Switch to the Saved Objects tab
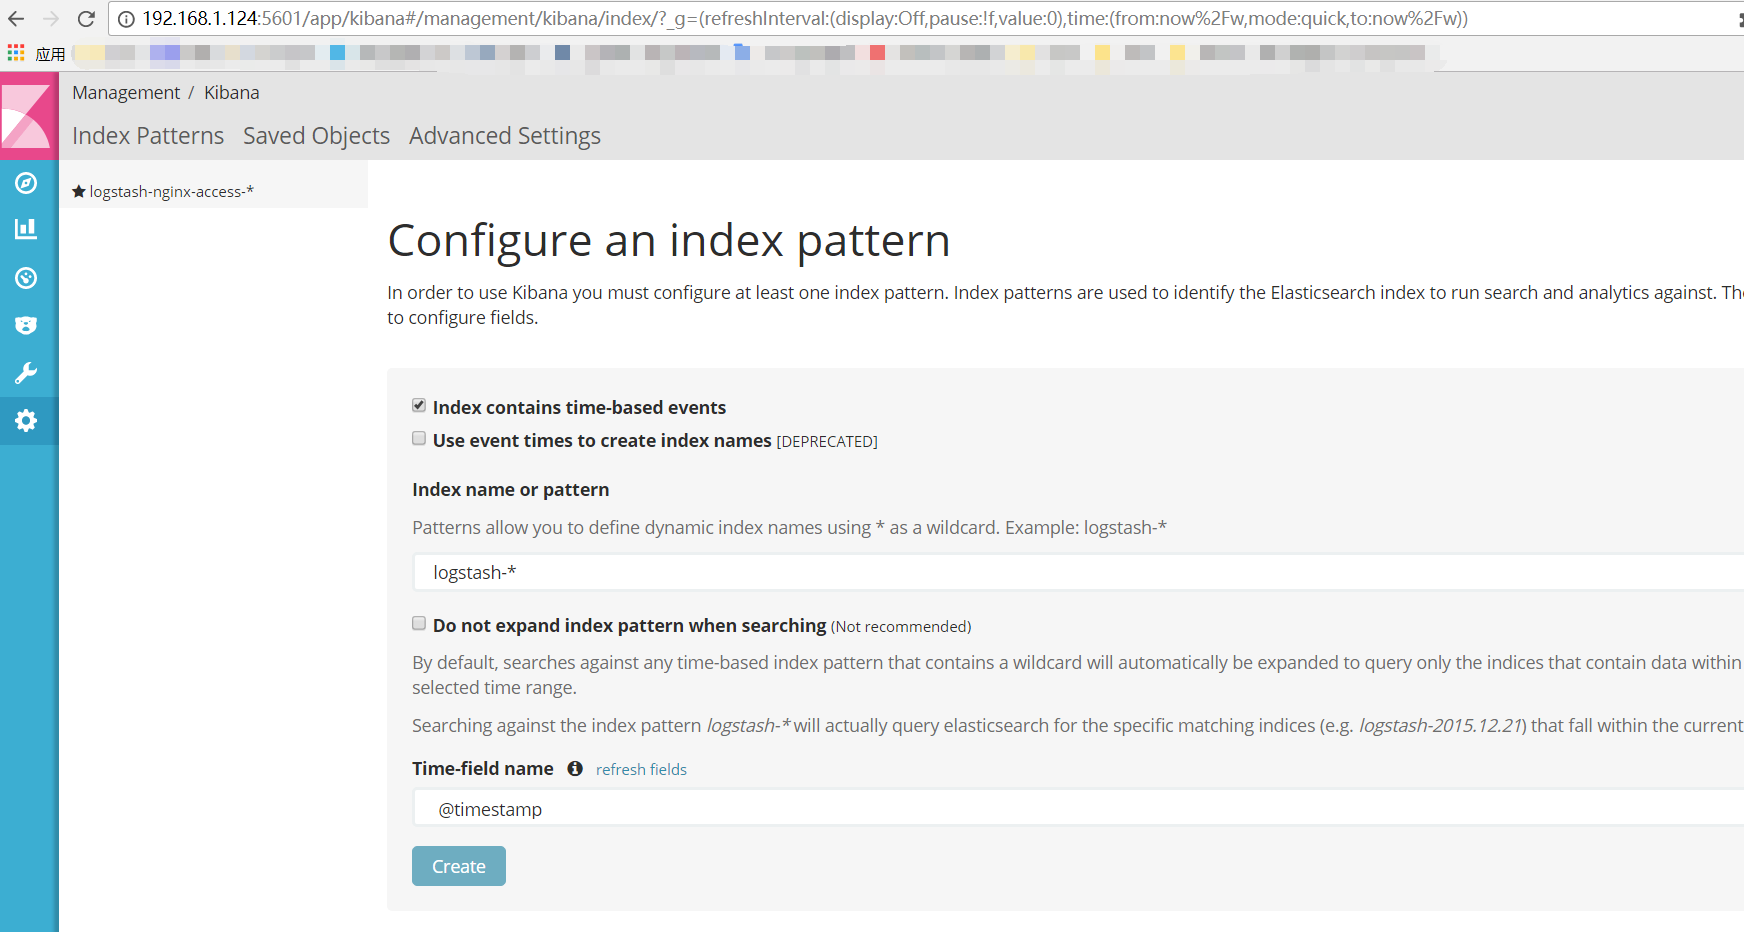This screenshot has width=1744, height=932. (x=316, y=136)
